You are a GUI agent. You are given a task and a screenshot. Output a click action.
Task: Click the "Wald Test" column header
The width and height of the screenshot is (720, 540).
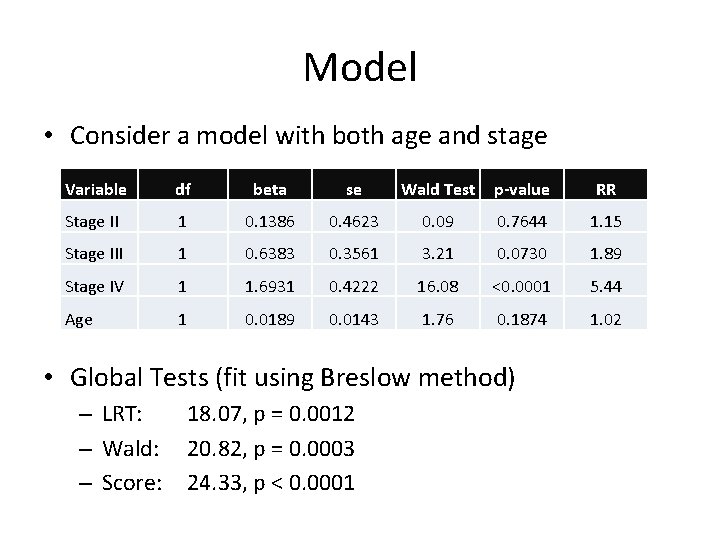437,188
